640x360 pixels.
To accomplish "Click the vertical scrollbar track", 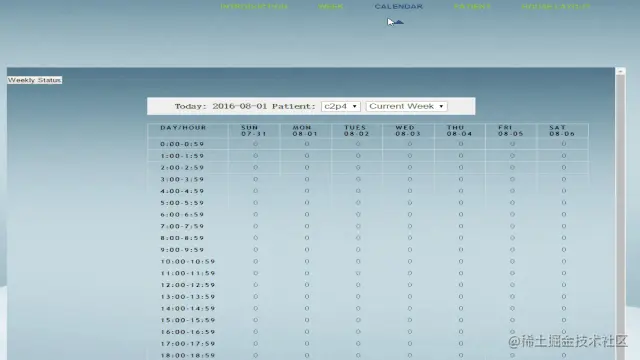I will click(x=620, y=216).
